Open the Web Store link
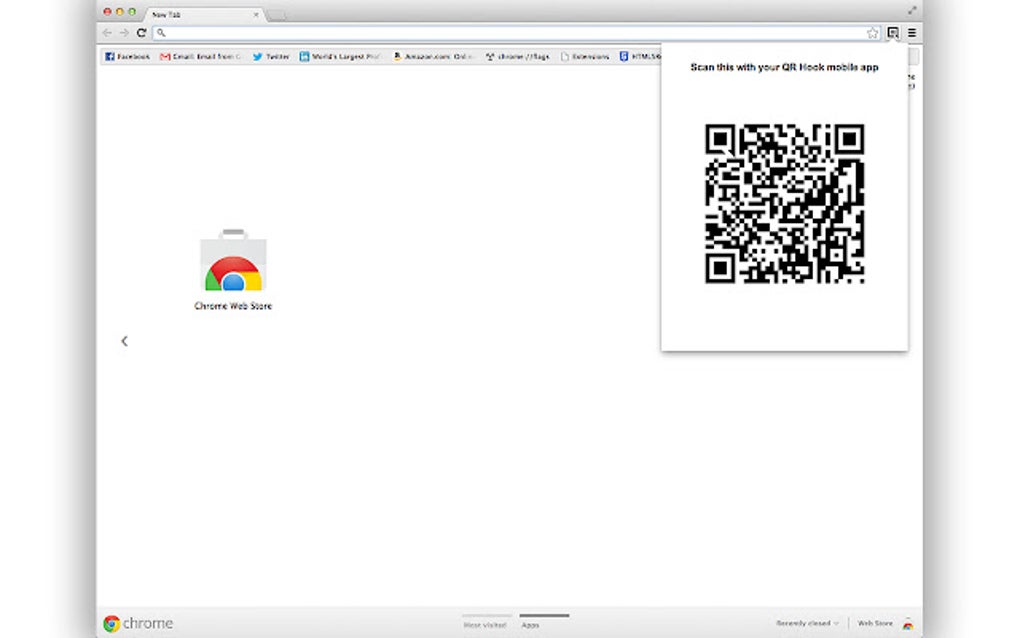Screen dimensions: 1020x638 point(877,623)
